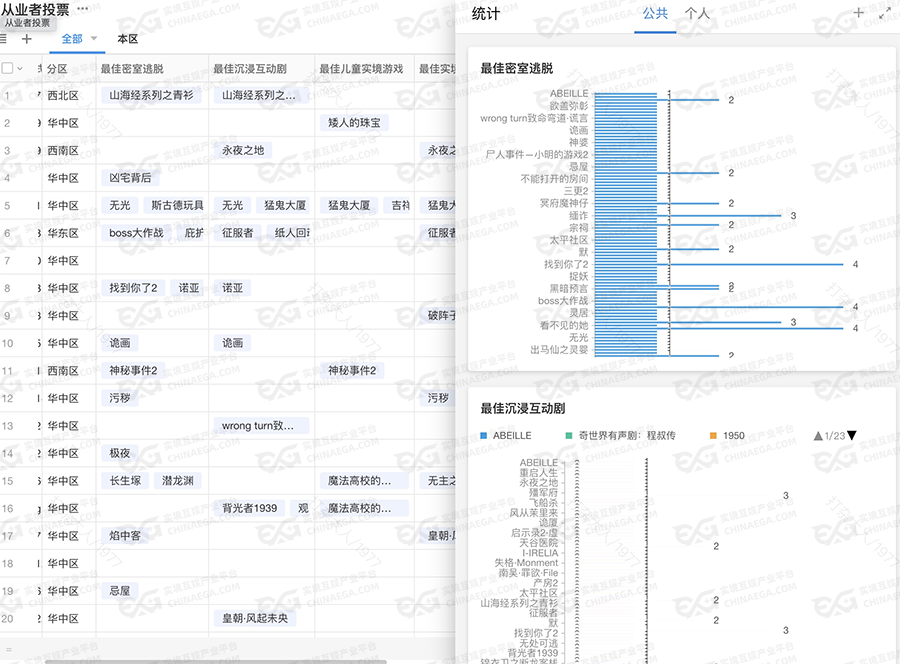
Task: Switch to the 个人 statistics tab
Action: (697, 14)
